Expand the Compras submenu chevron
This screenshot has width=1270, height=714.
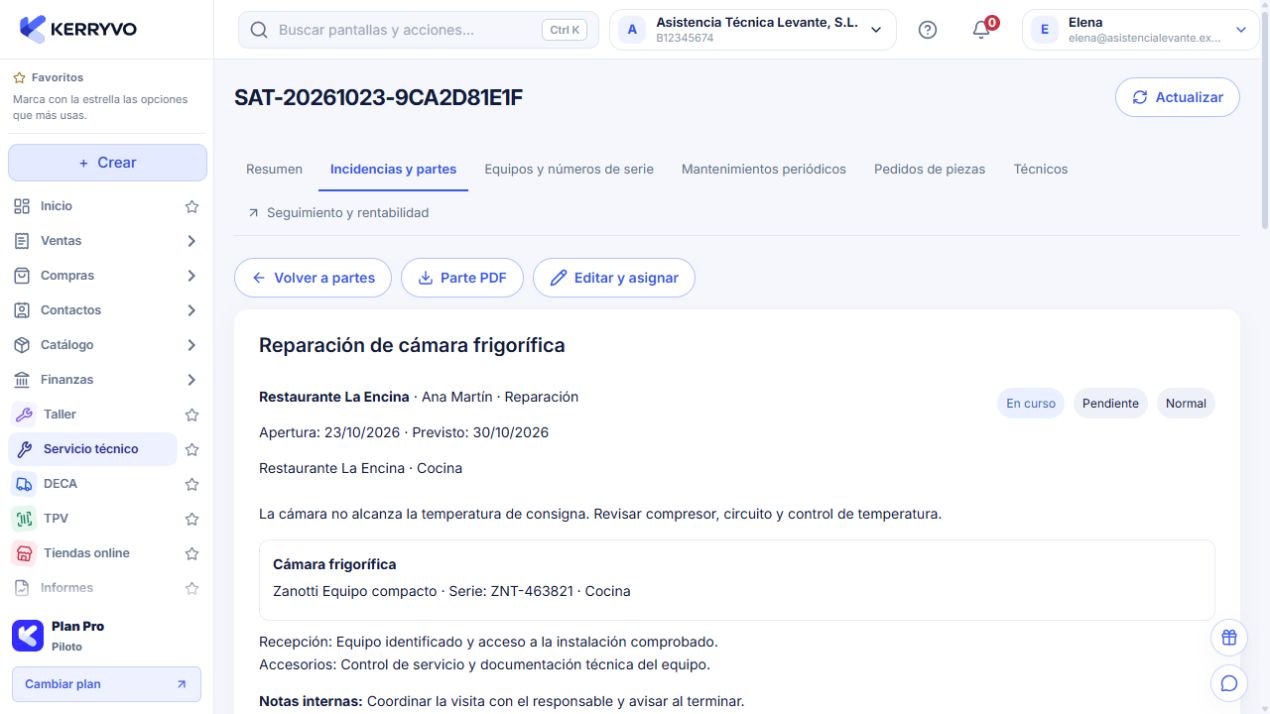coord(192,275)
